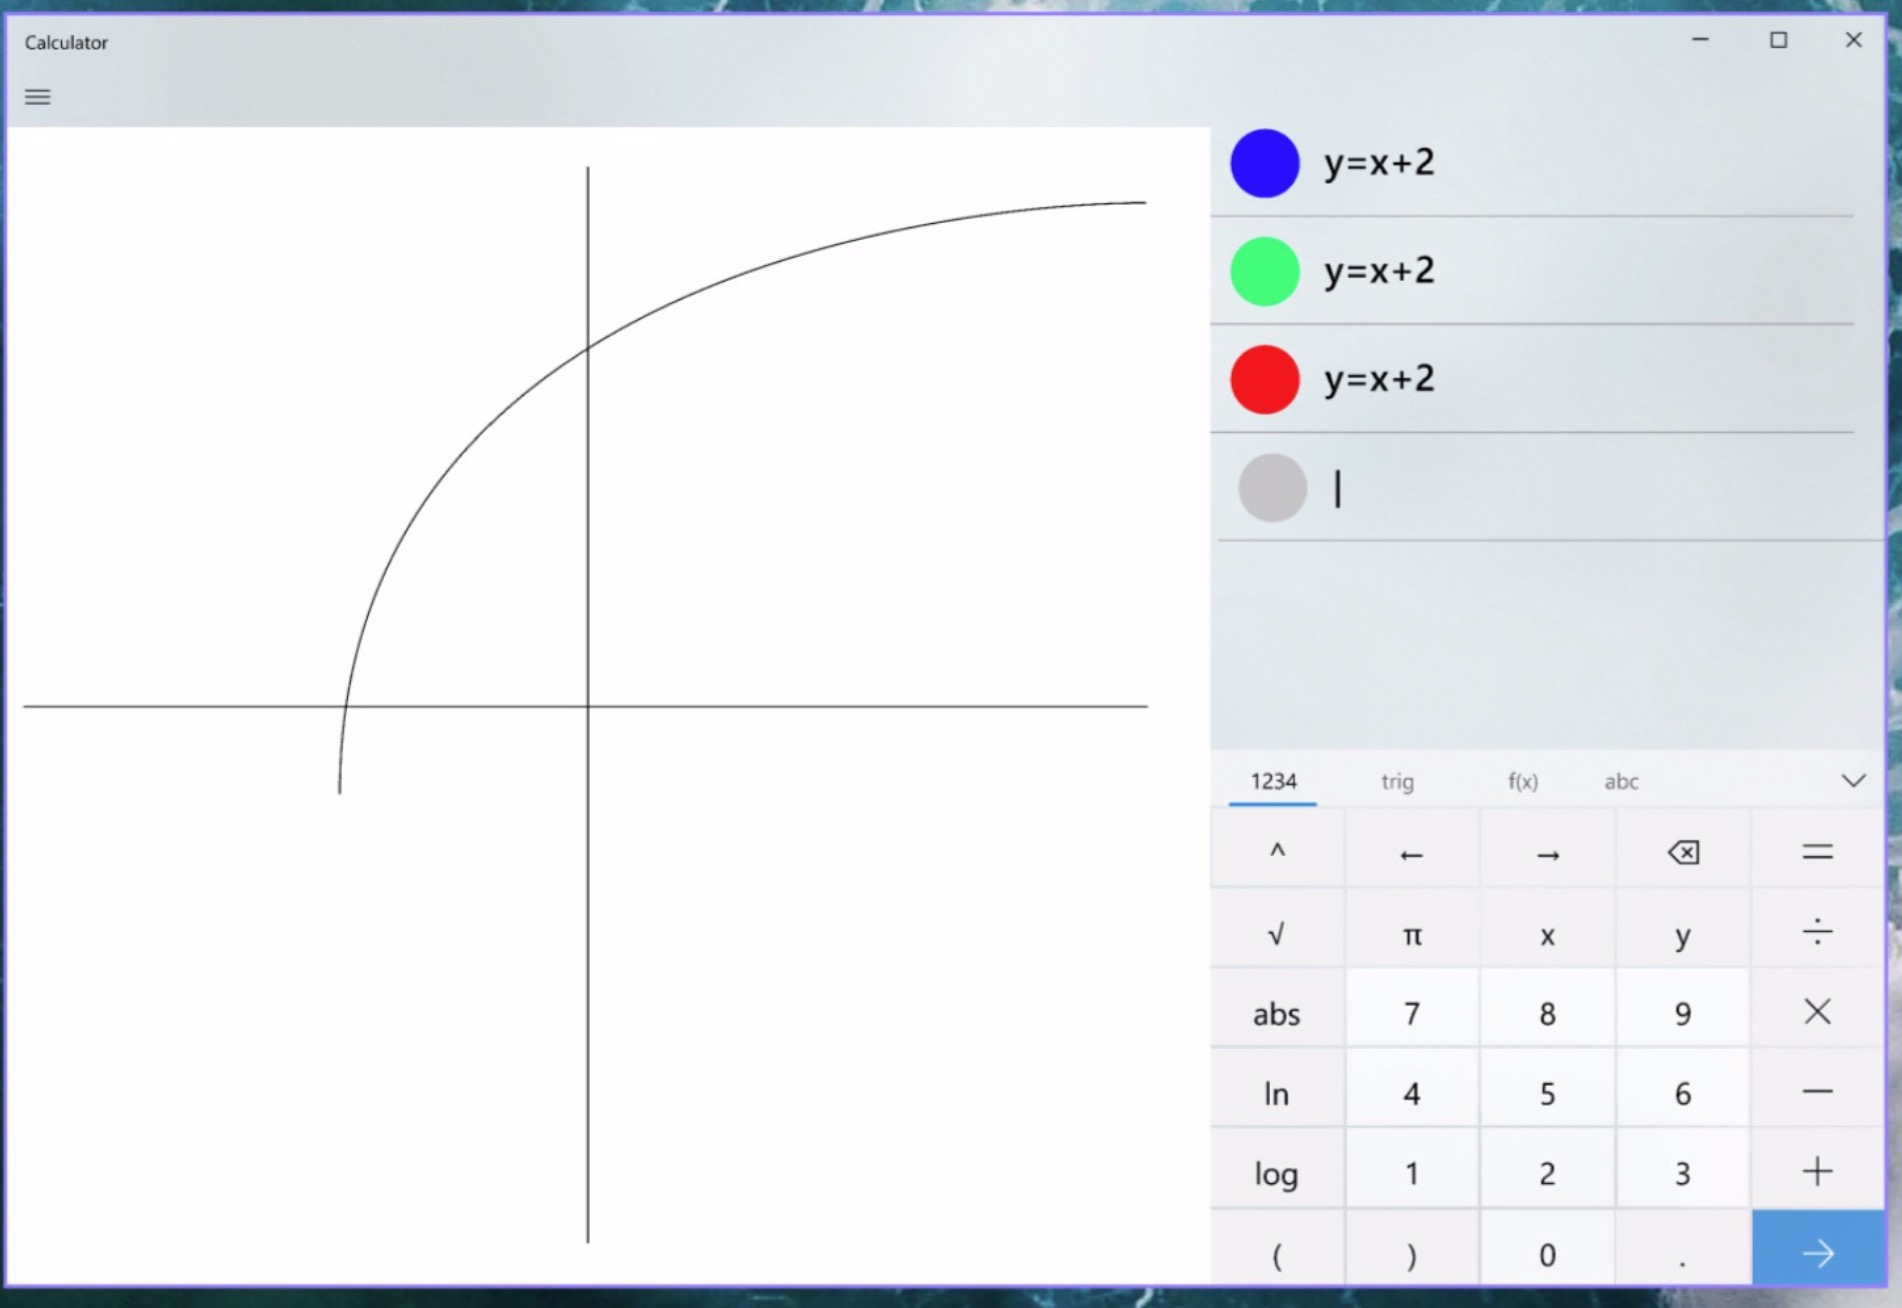Collapse the keypad with the chevron
Image resolution: width=1902 pixels, height=1308 pixels.
[x=1853, y=781]
